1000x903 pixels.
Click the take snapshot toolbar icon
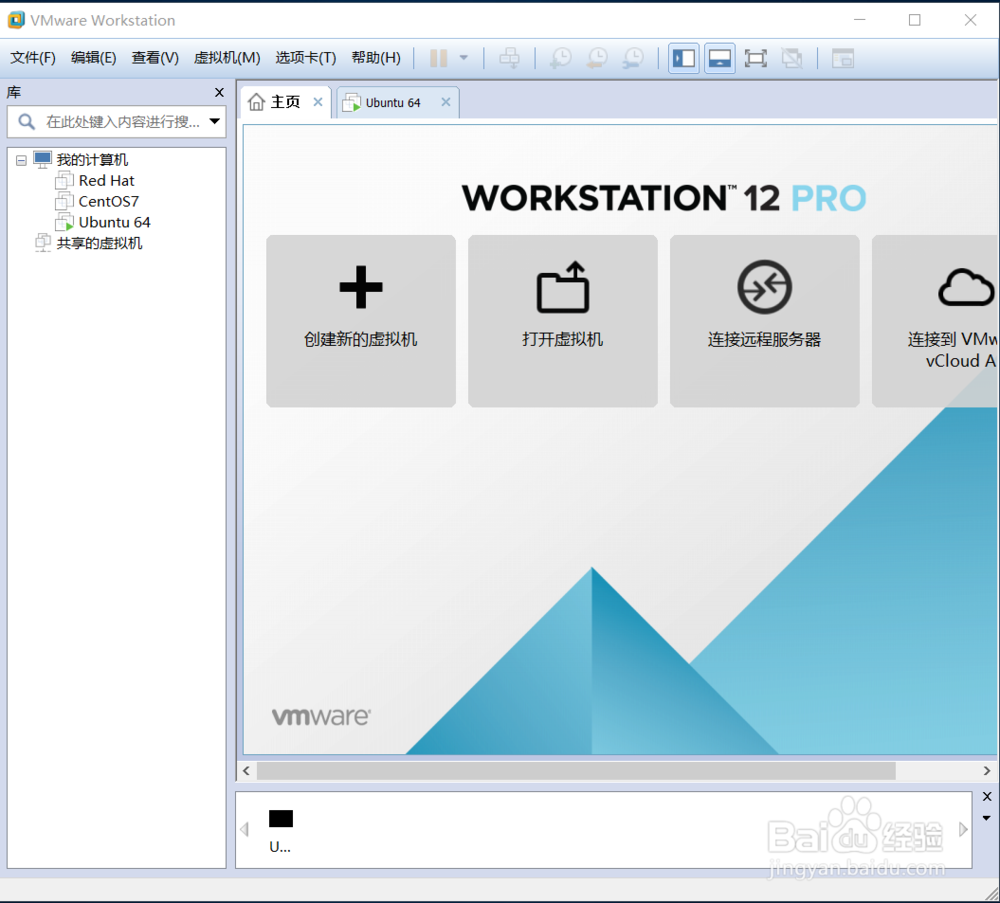tap(561, 59)
